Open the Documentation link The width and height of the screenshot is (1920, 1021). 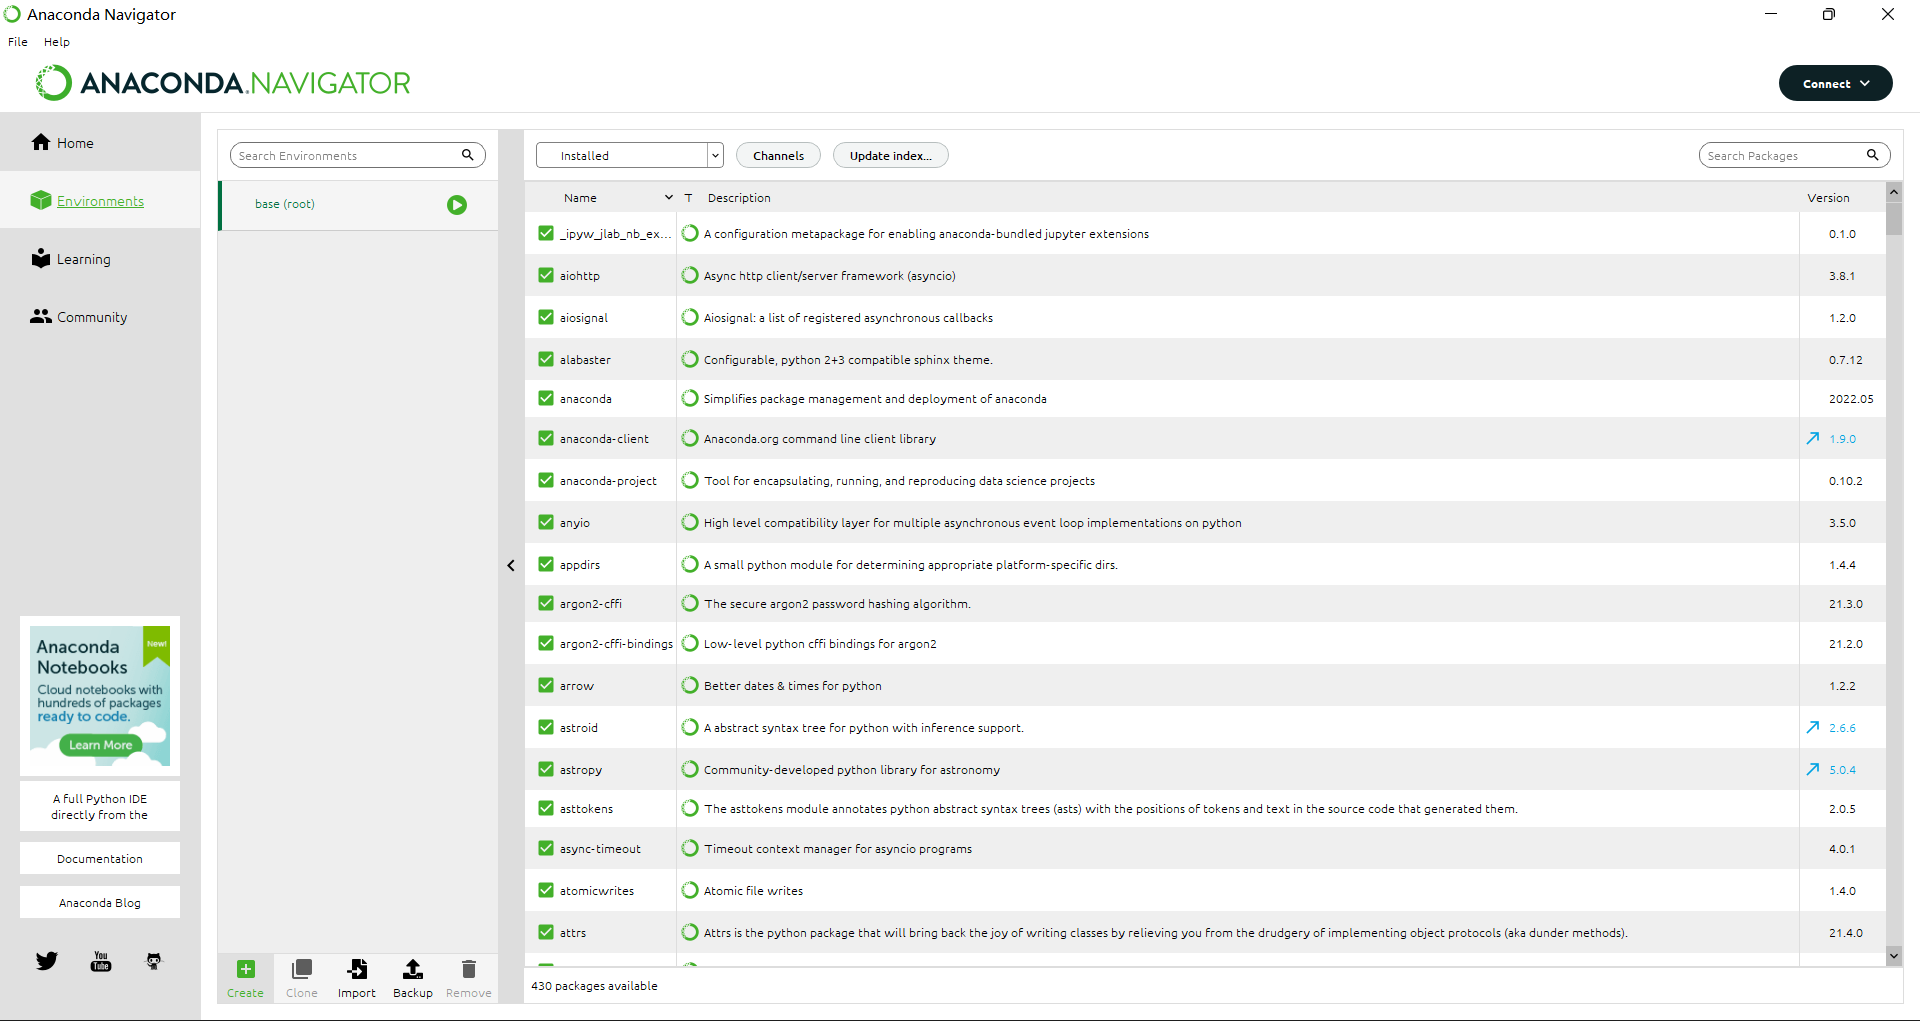100,858
